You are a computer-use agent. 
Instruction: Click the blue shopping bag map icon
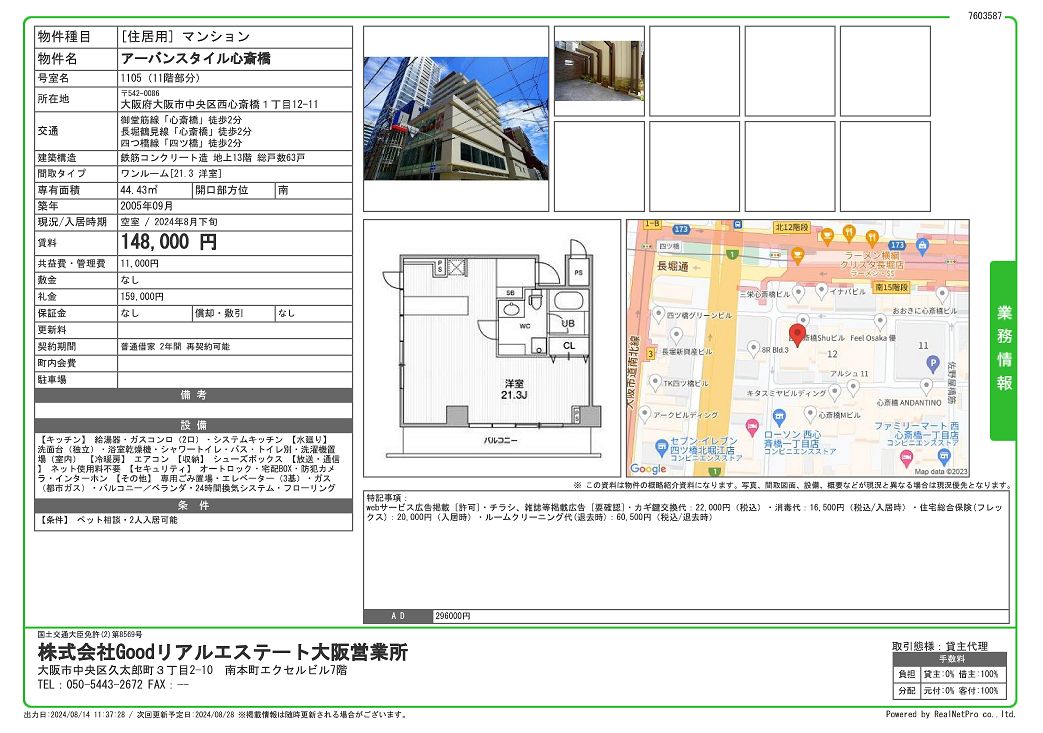922,246
